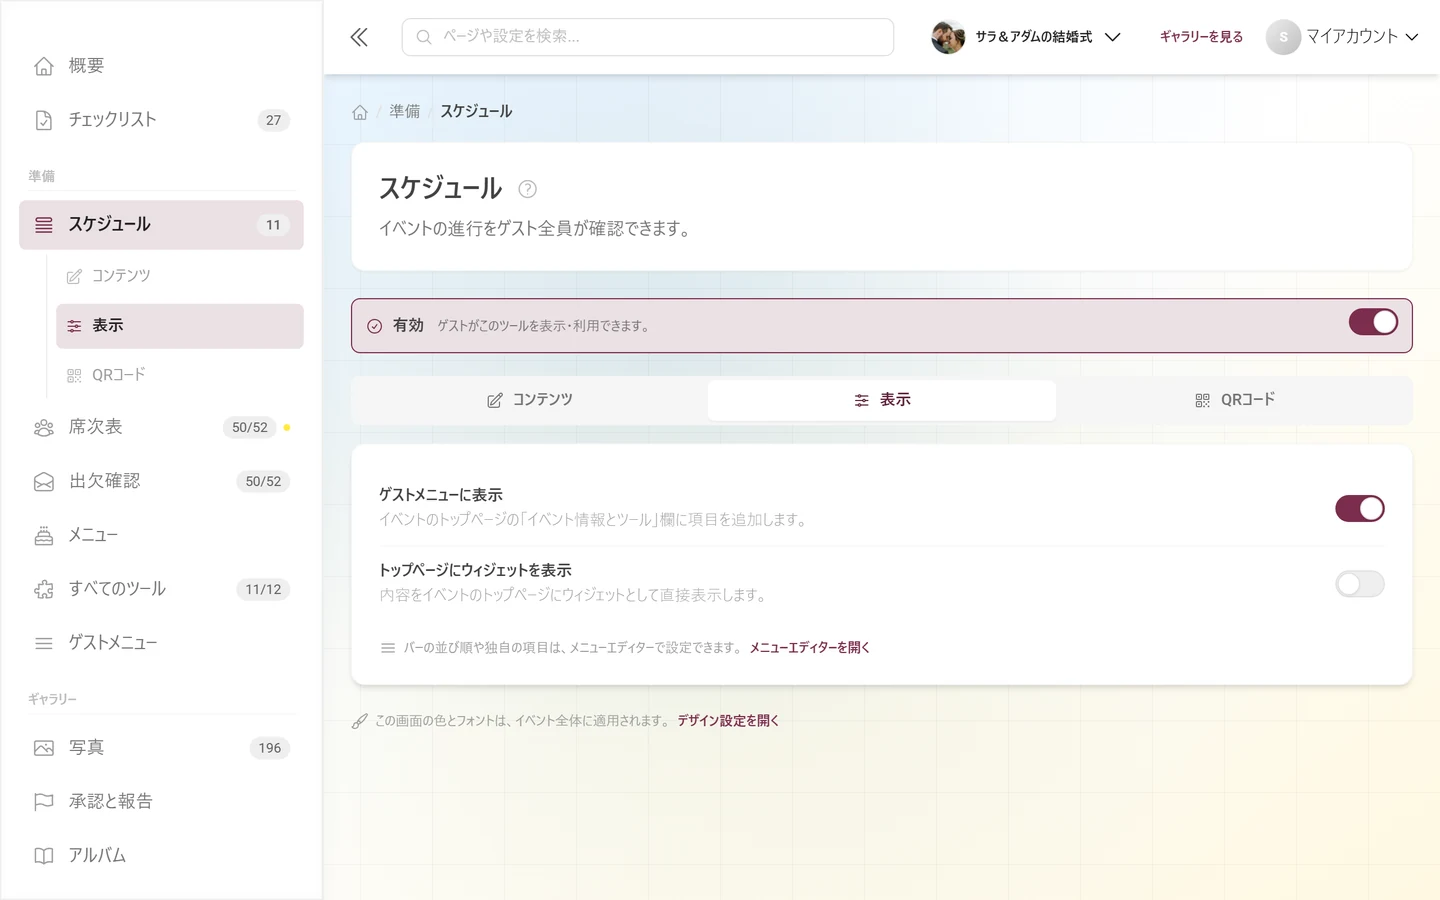Select 表示 in sidebar submenu

(x=179, y=326)
